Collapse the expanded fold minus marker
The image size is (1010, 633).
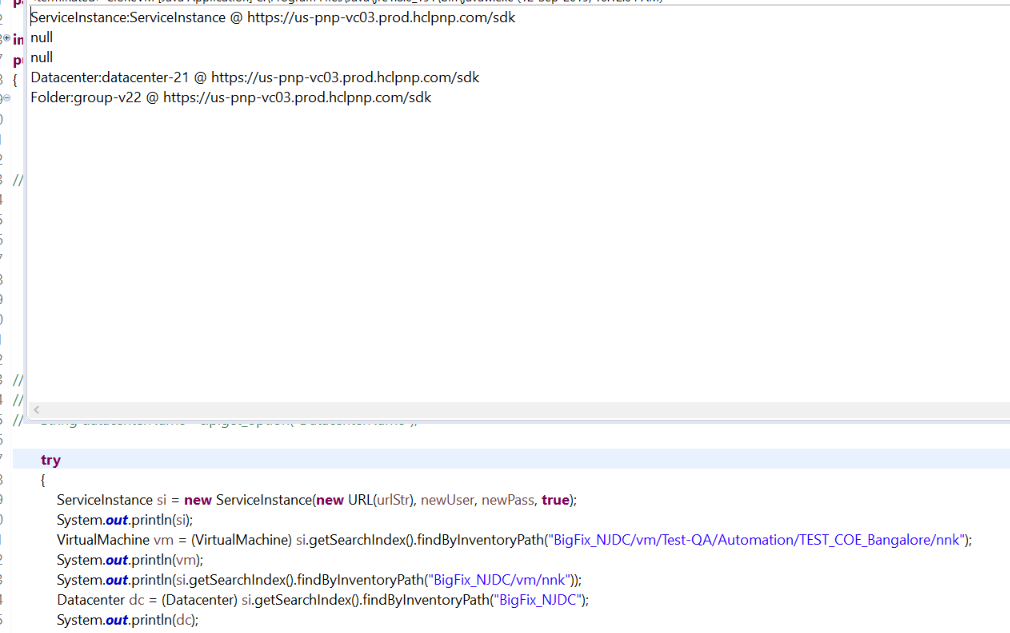[7, 95]
